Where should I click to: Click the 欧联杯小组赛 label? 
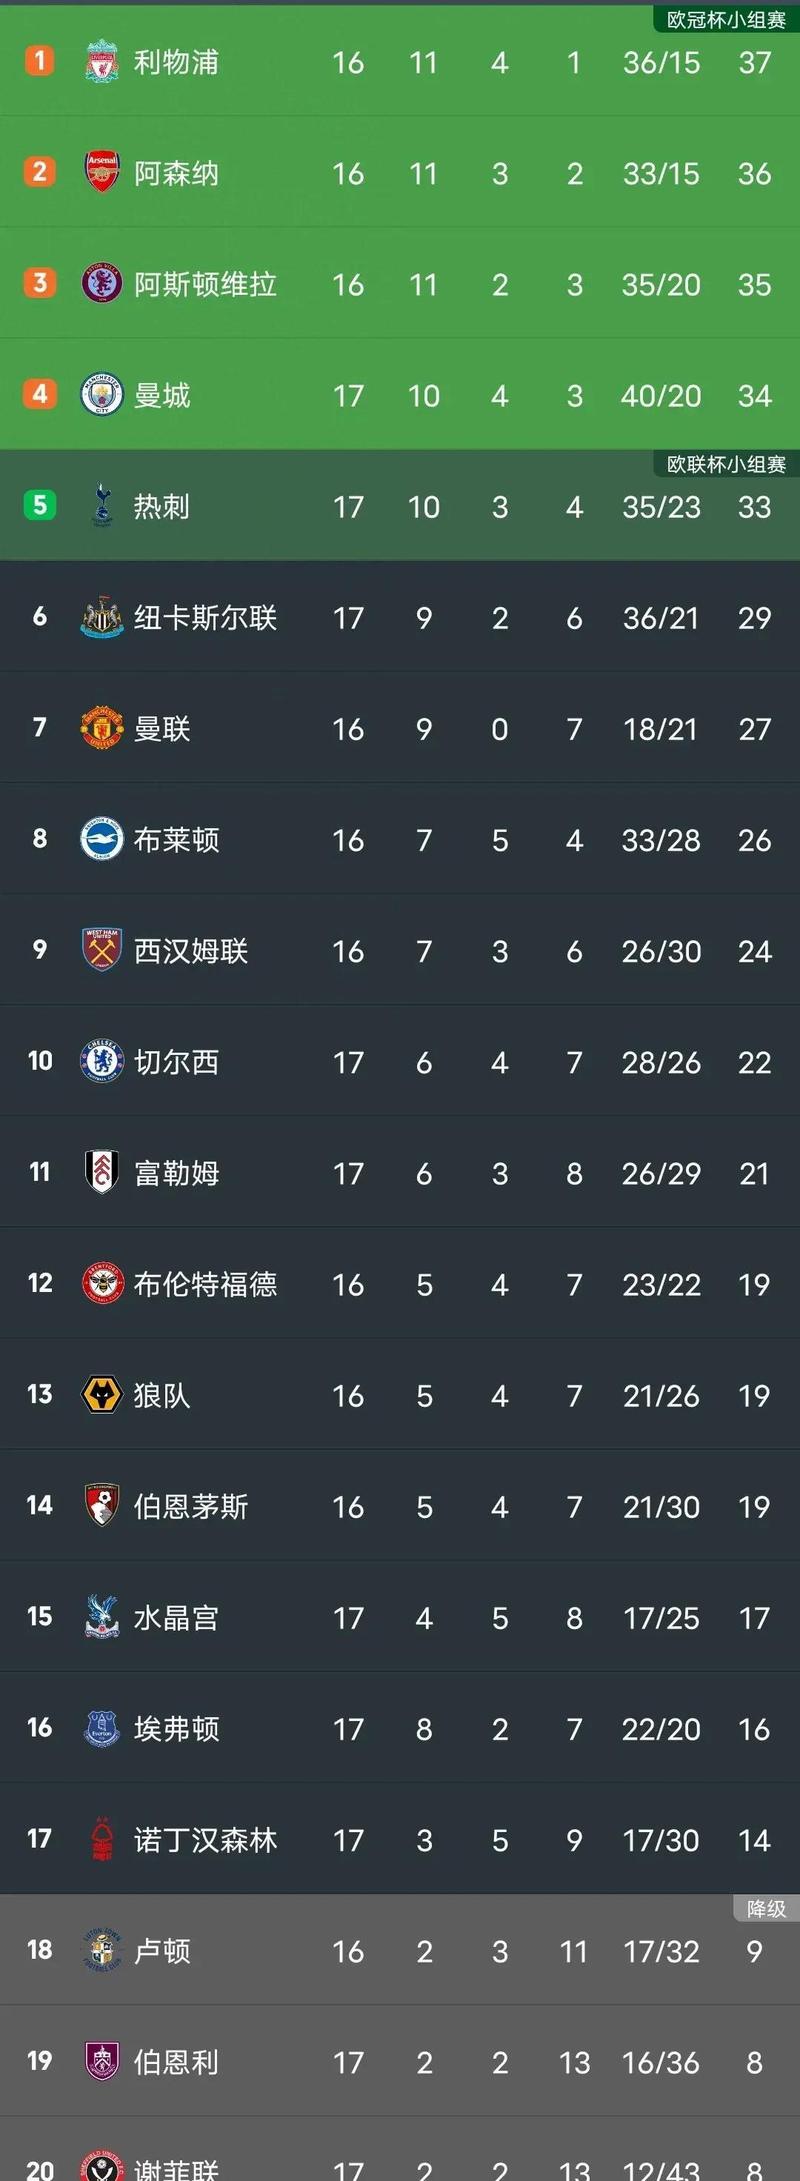tap(726, 464)
